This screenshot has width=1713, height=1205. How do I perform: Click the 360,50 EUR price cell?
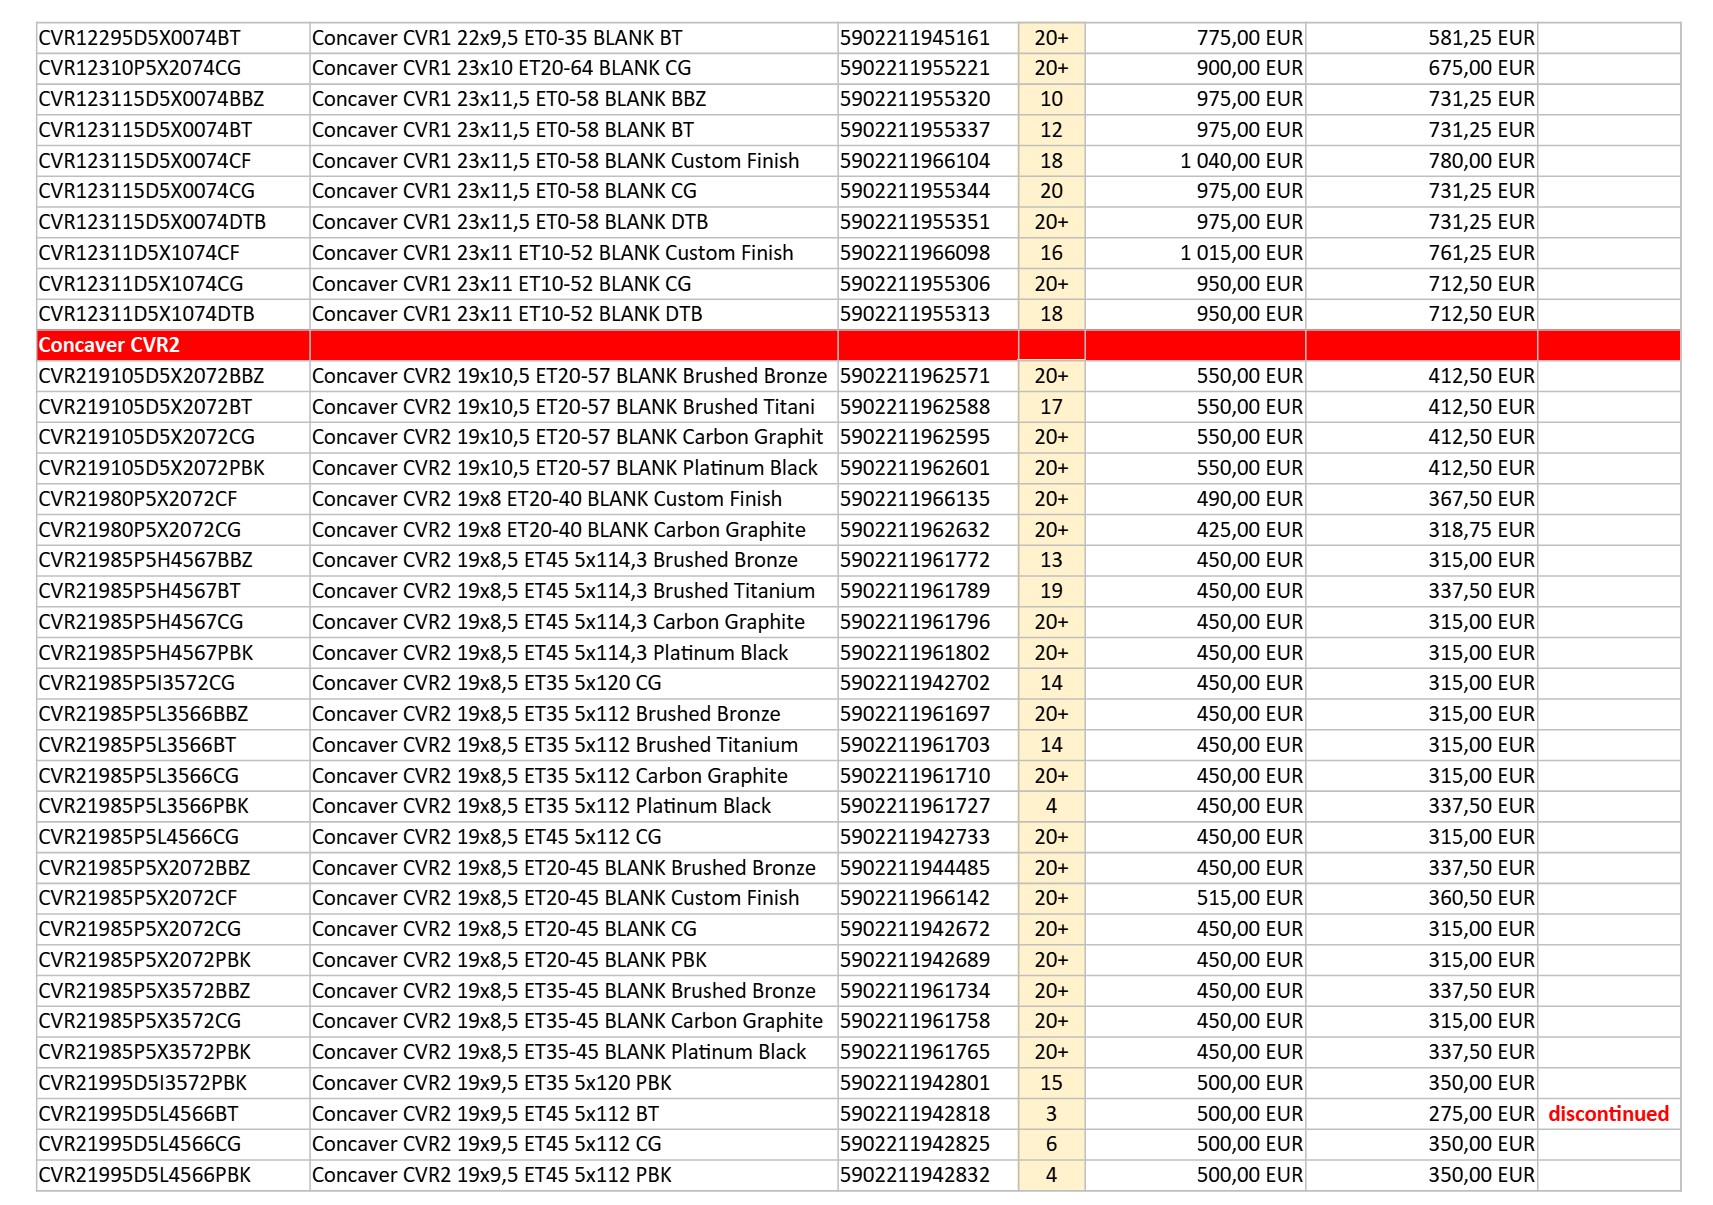coord(1480,898)
